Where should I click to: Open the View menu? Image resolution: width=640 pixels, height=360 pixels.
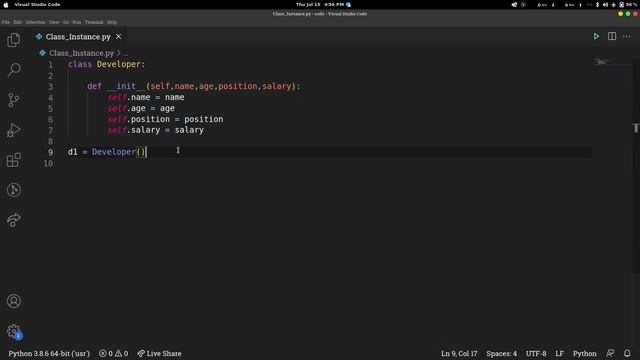[54, 22]
